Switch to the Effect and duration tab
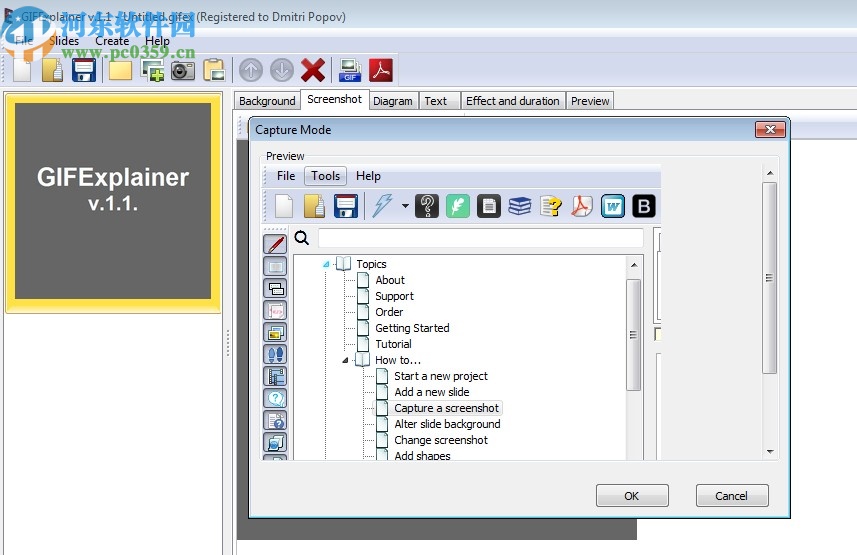This screenshot has width=857, height=555. pyautogui.click(x=513, y=101)
